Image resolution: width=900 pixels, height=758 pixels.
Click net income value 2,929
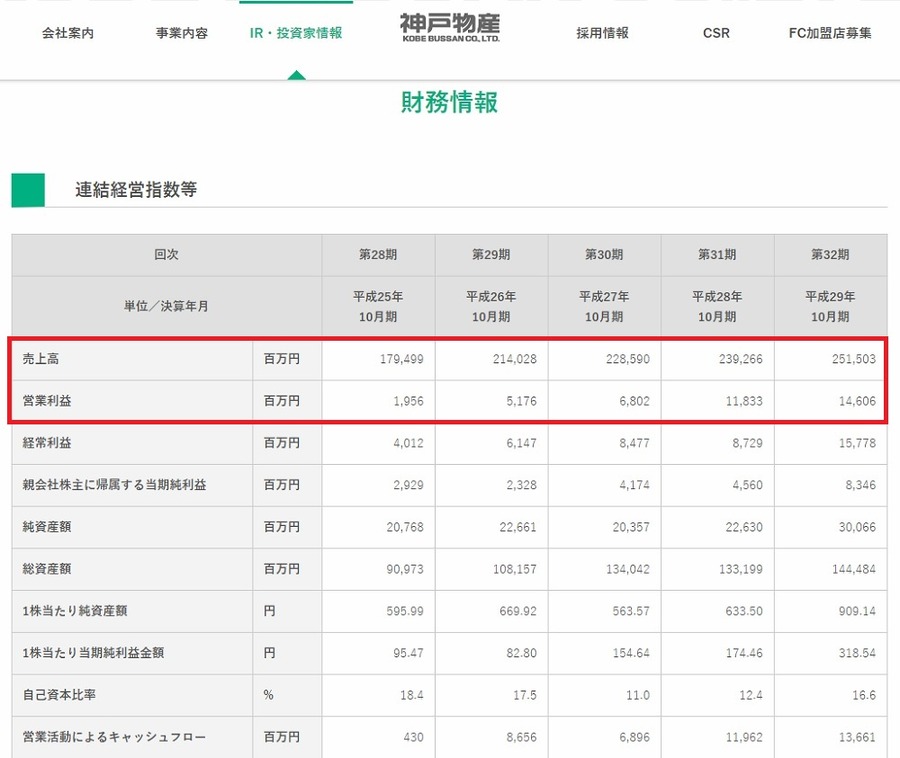tap(408, 485)
